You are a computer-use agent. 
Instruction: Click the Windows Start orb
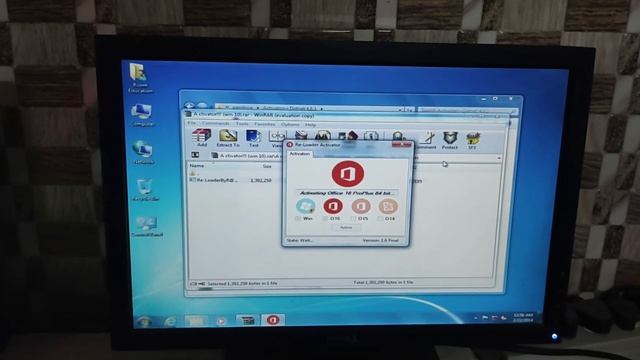pos(144,322)
